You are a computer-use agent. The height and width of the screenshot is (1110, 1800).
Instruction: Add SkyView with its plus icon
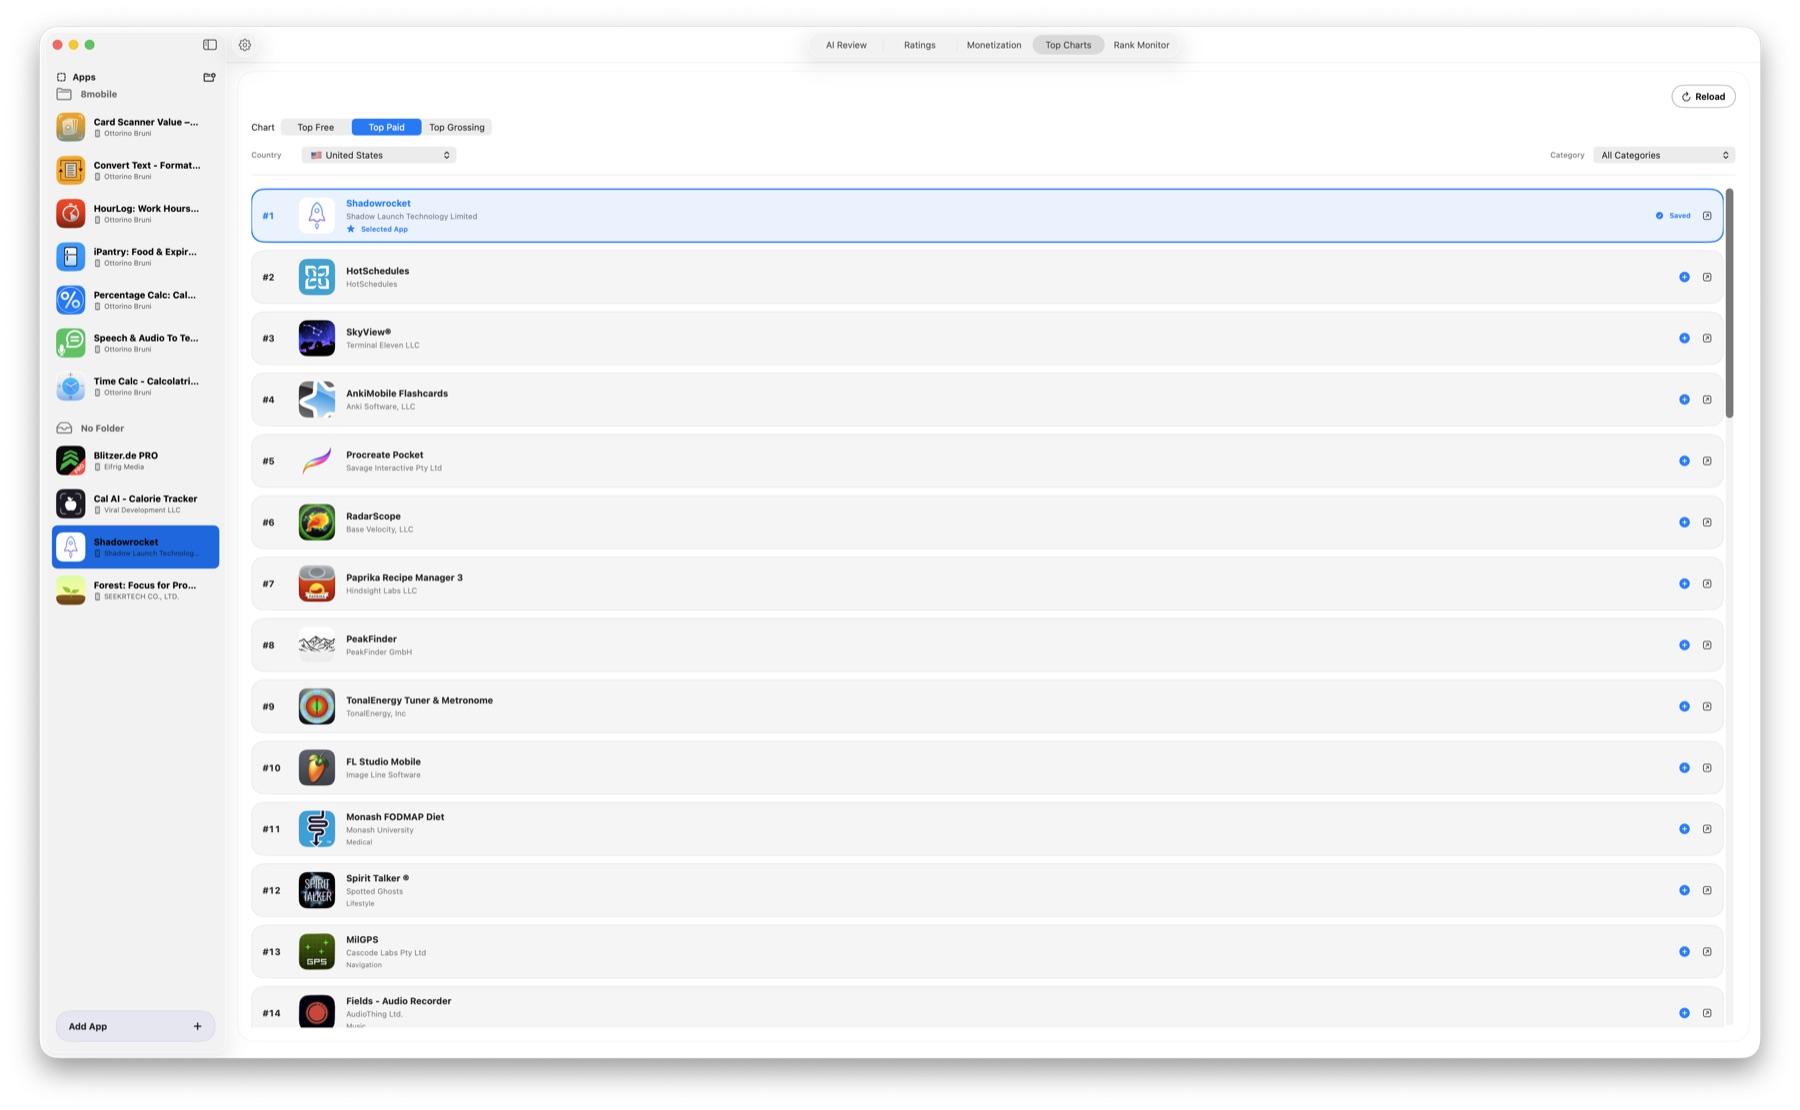[x=1684, y=338]
